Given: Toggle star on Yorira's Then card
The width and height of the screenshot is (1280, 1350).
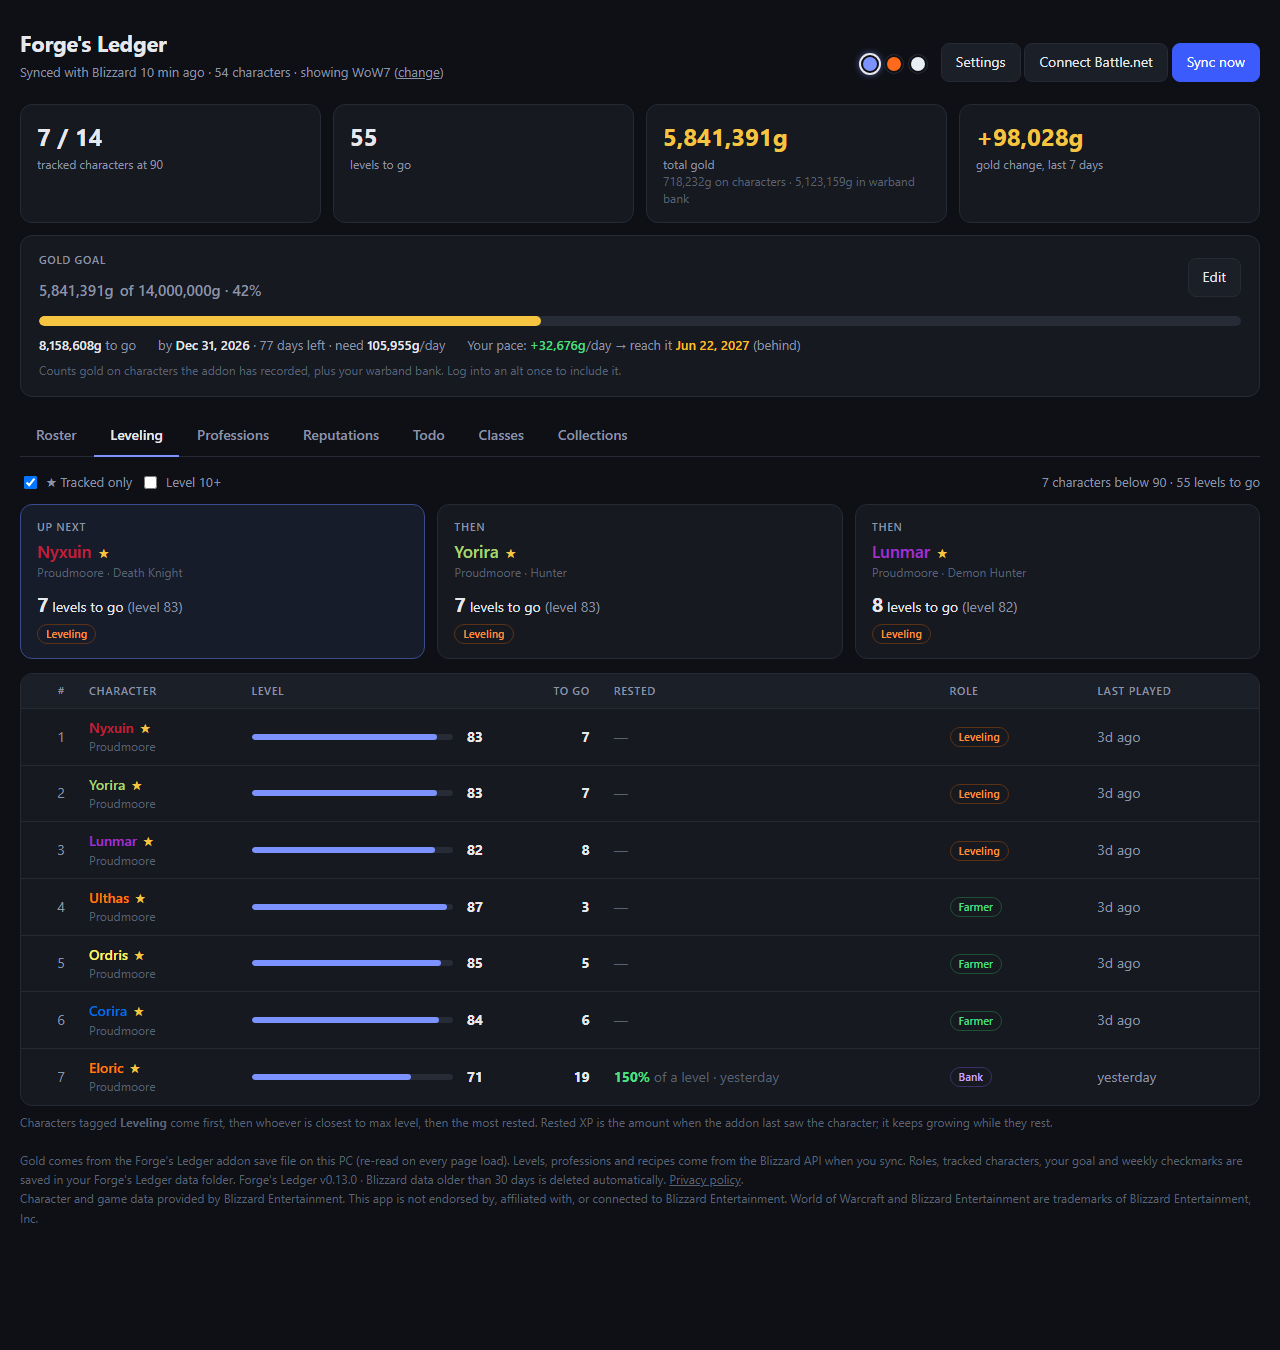Looking at the screenshot, I should click(x=511, y=553).
